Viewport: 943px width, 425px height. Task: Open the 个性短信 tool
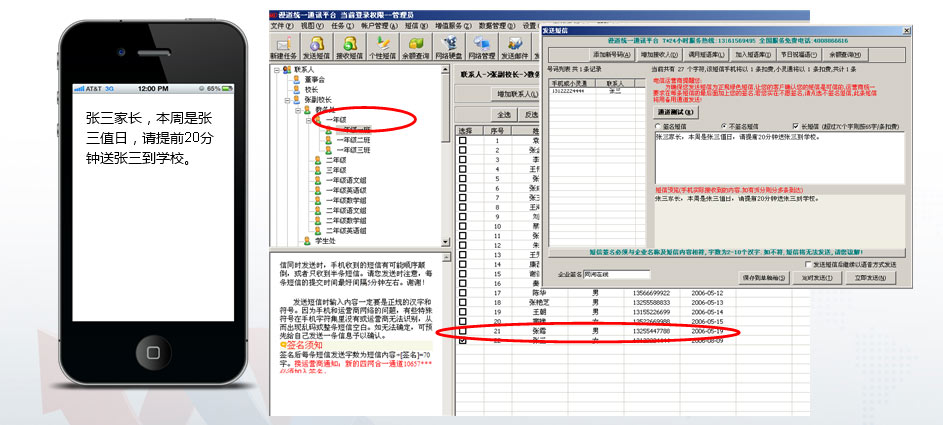[x=384, y=48]
